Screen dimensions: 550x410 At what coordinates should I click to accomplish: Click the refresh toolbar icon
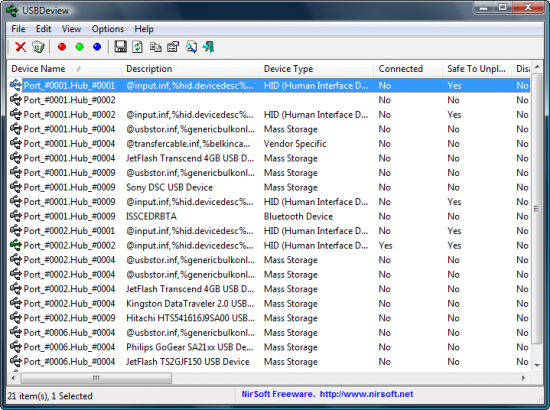[x=138, y=47]
